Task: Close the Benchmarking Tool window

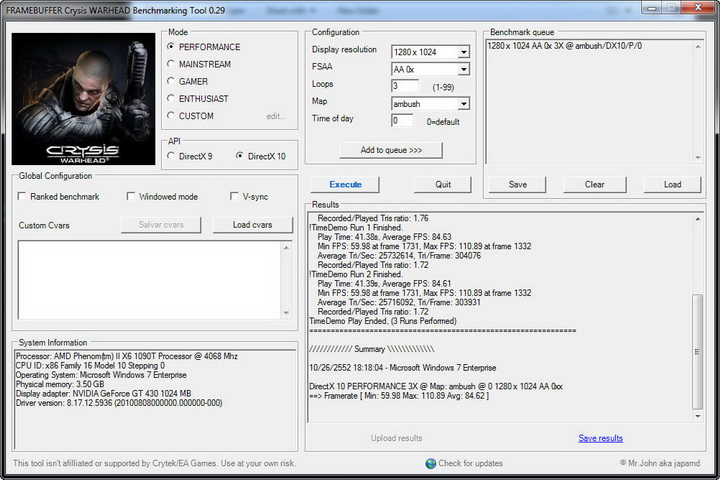Action: (698, 8)
